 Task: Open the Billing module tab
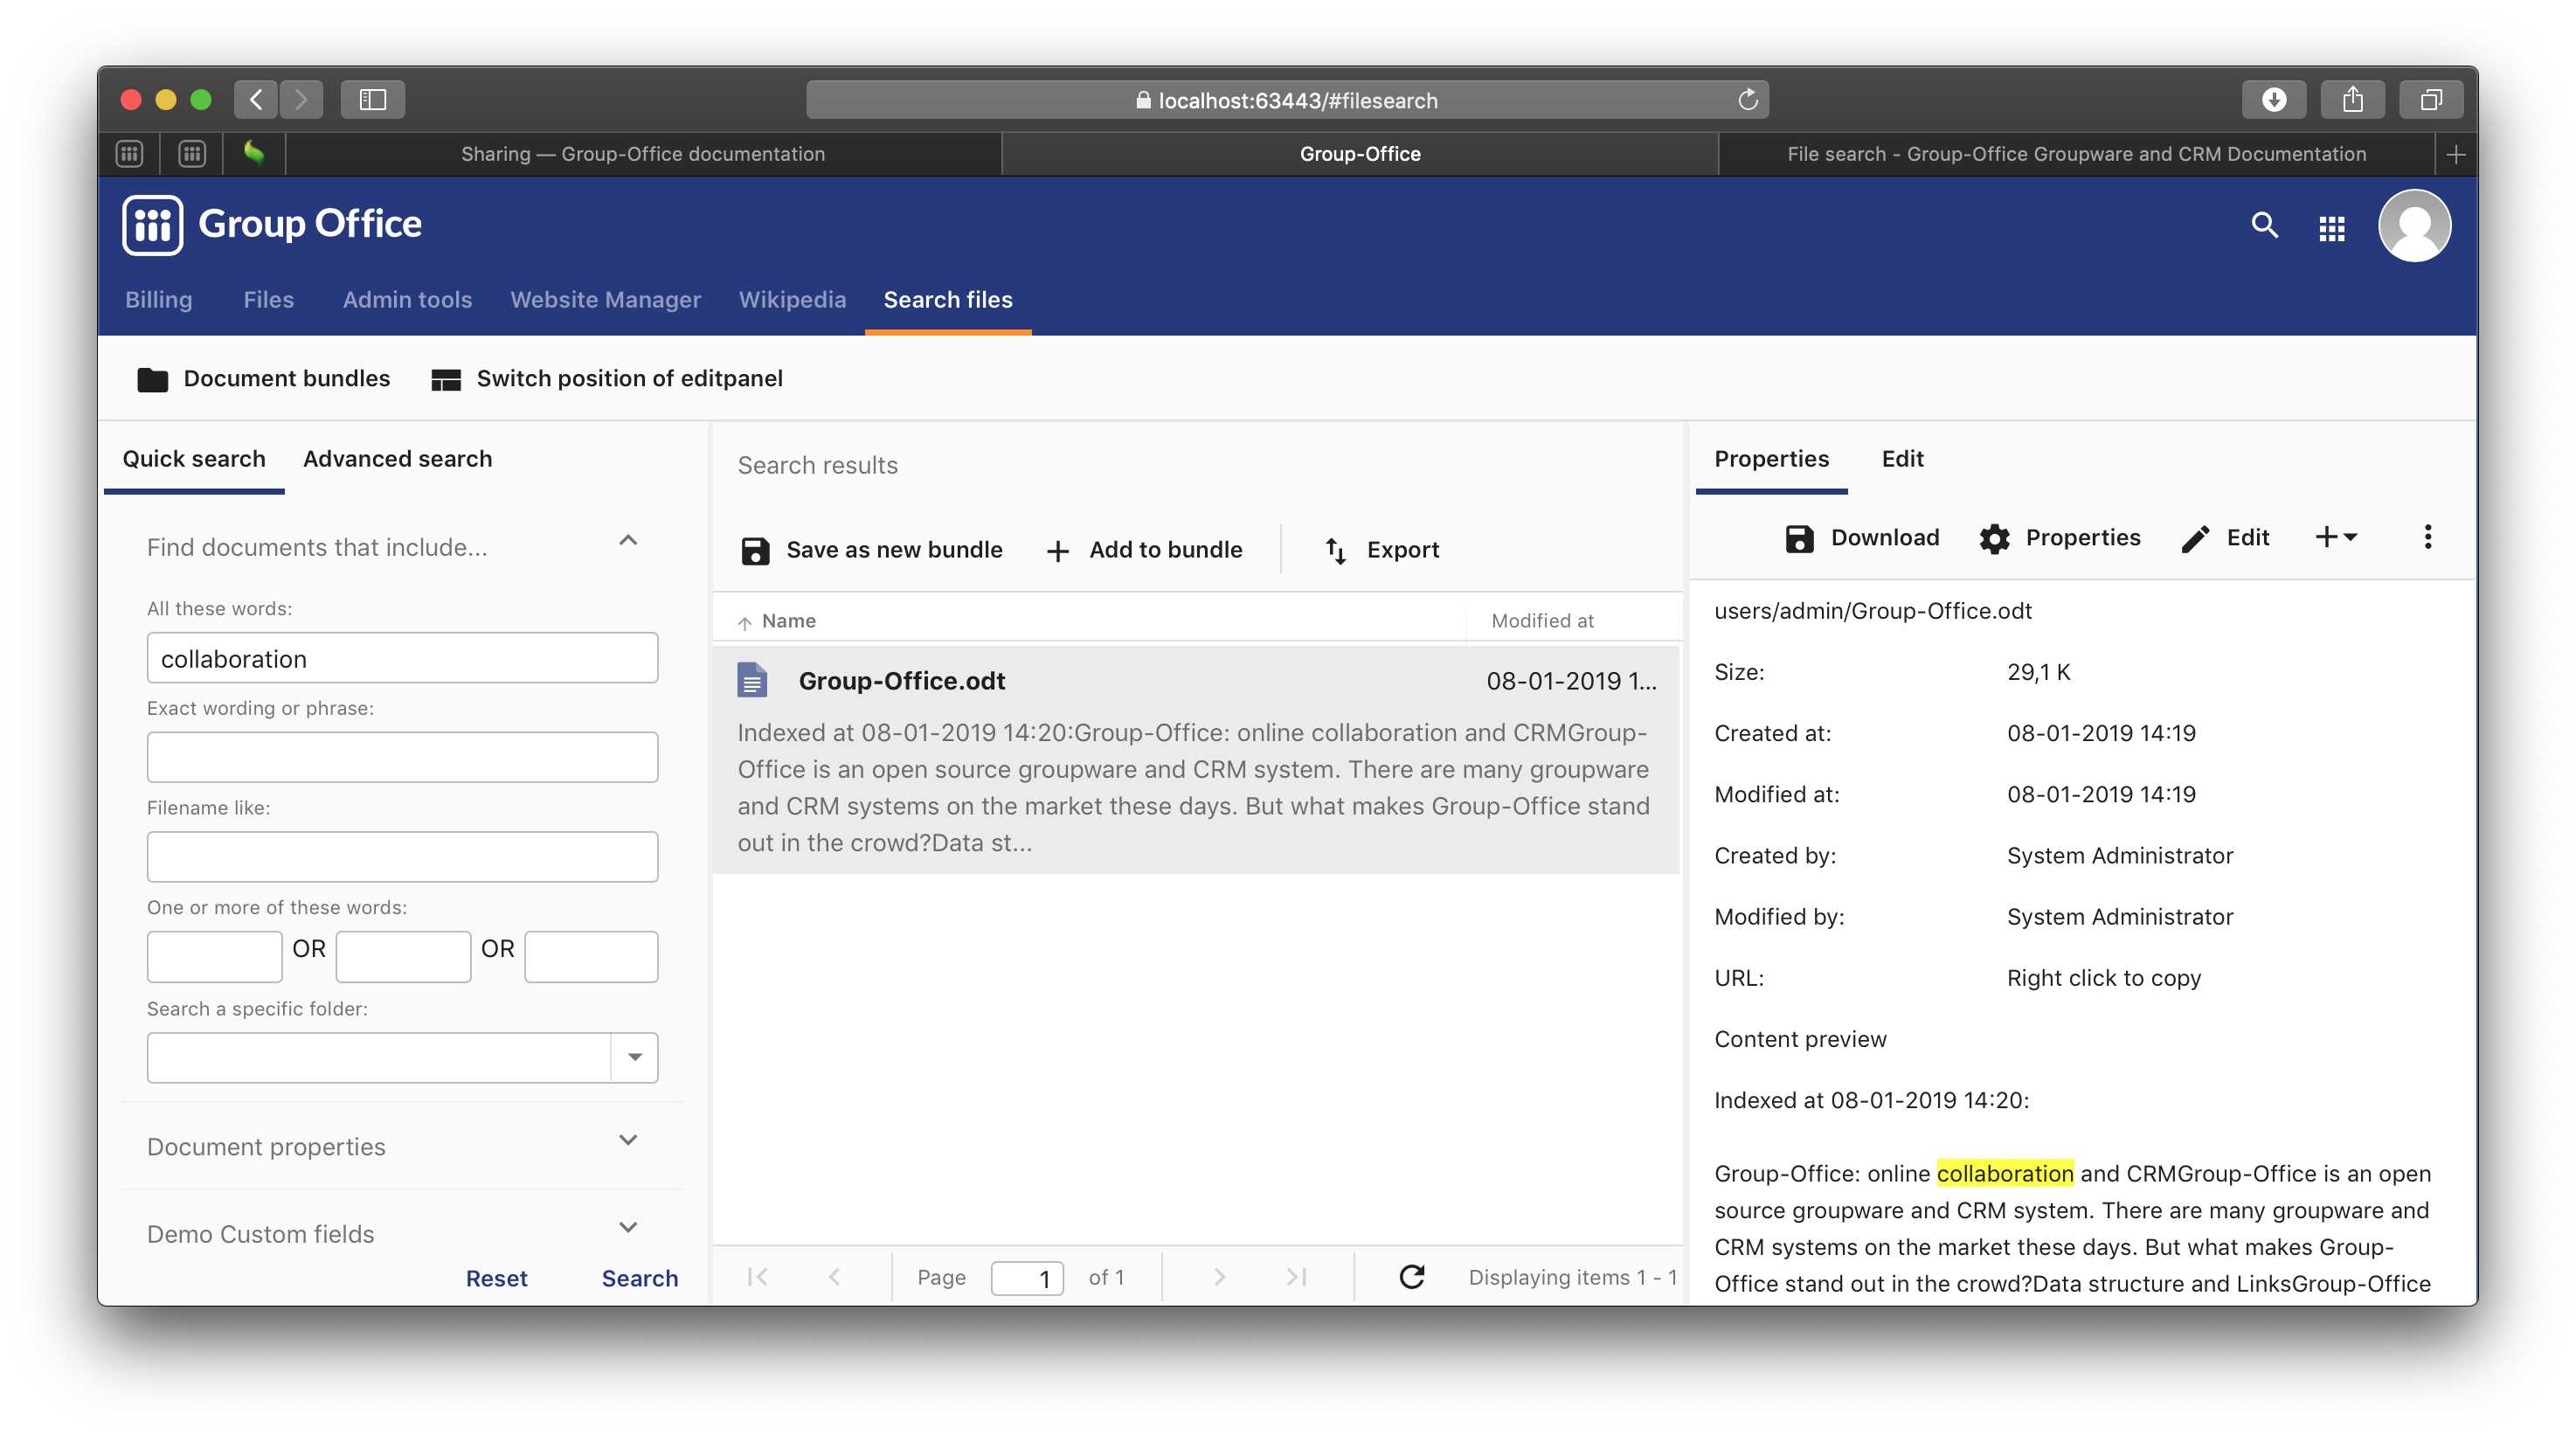(158, 300)
